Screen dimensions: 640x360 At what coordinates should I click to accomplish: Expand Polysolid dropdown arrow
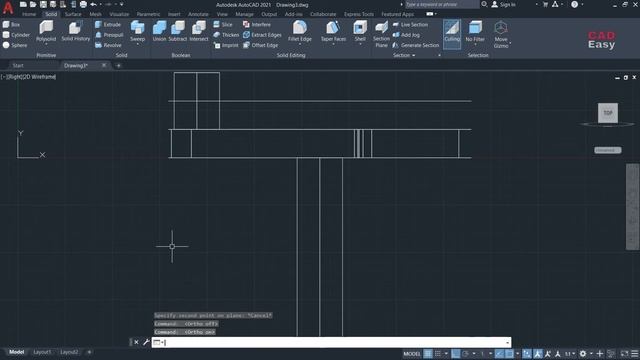46,44
